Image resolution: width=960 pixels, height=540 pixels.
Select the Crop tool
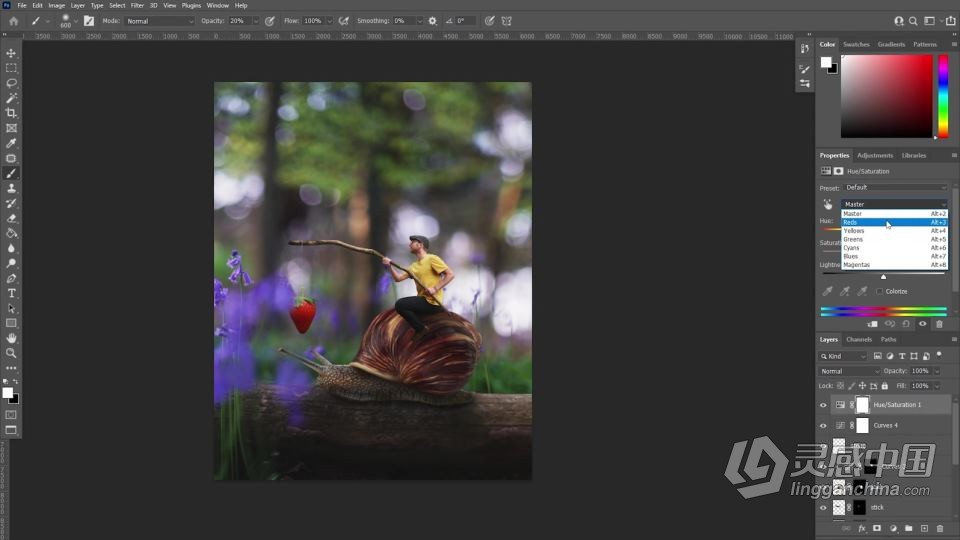click(11, 113)
